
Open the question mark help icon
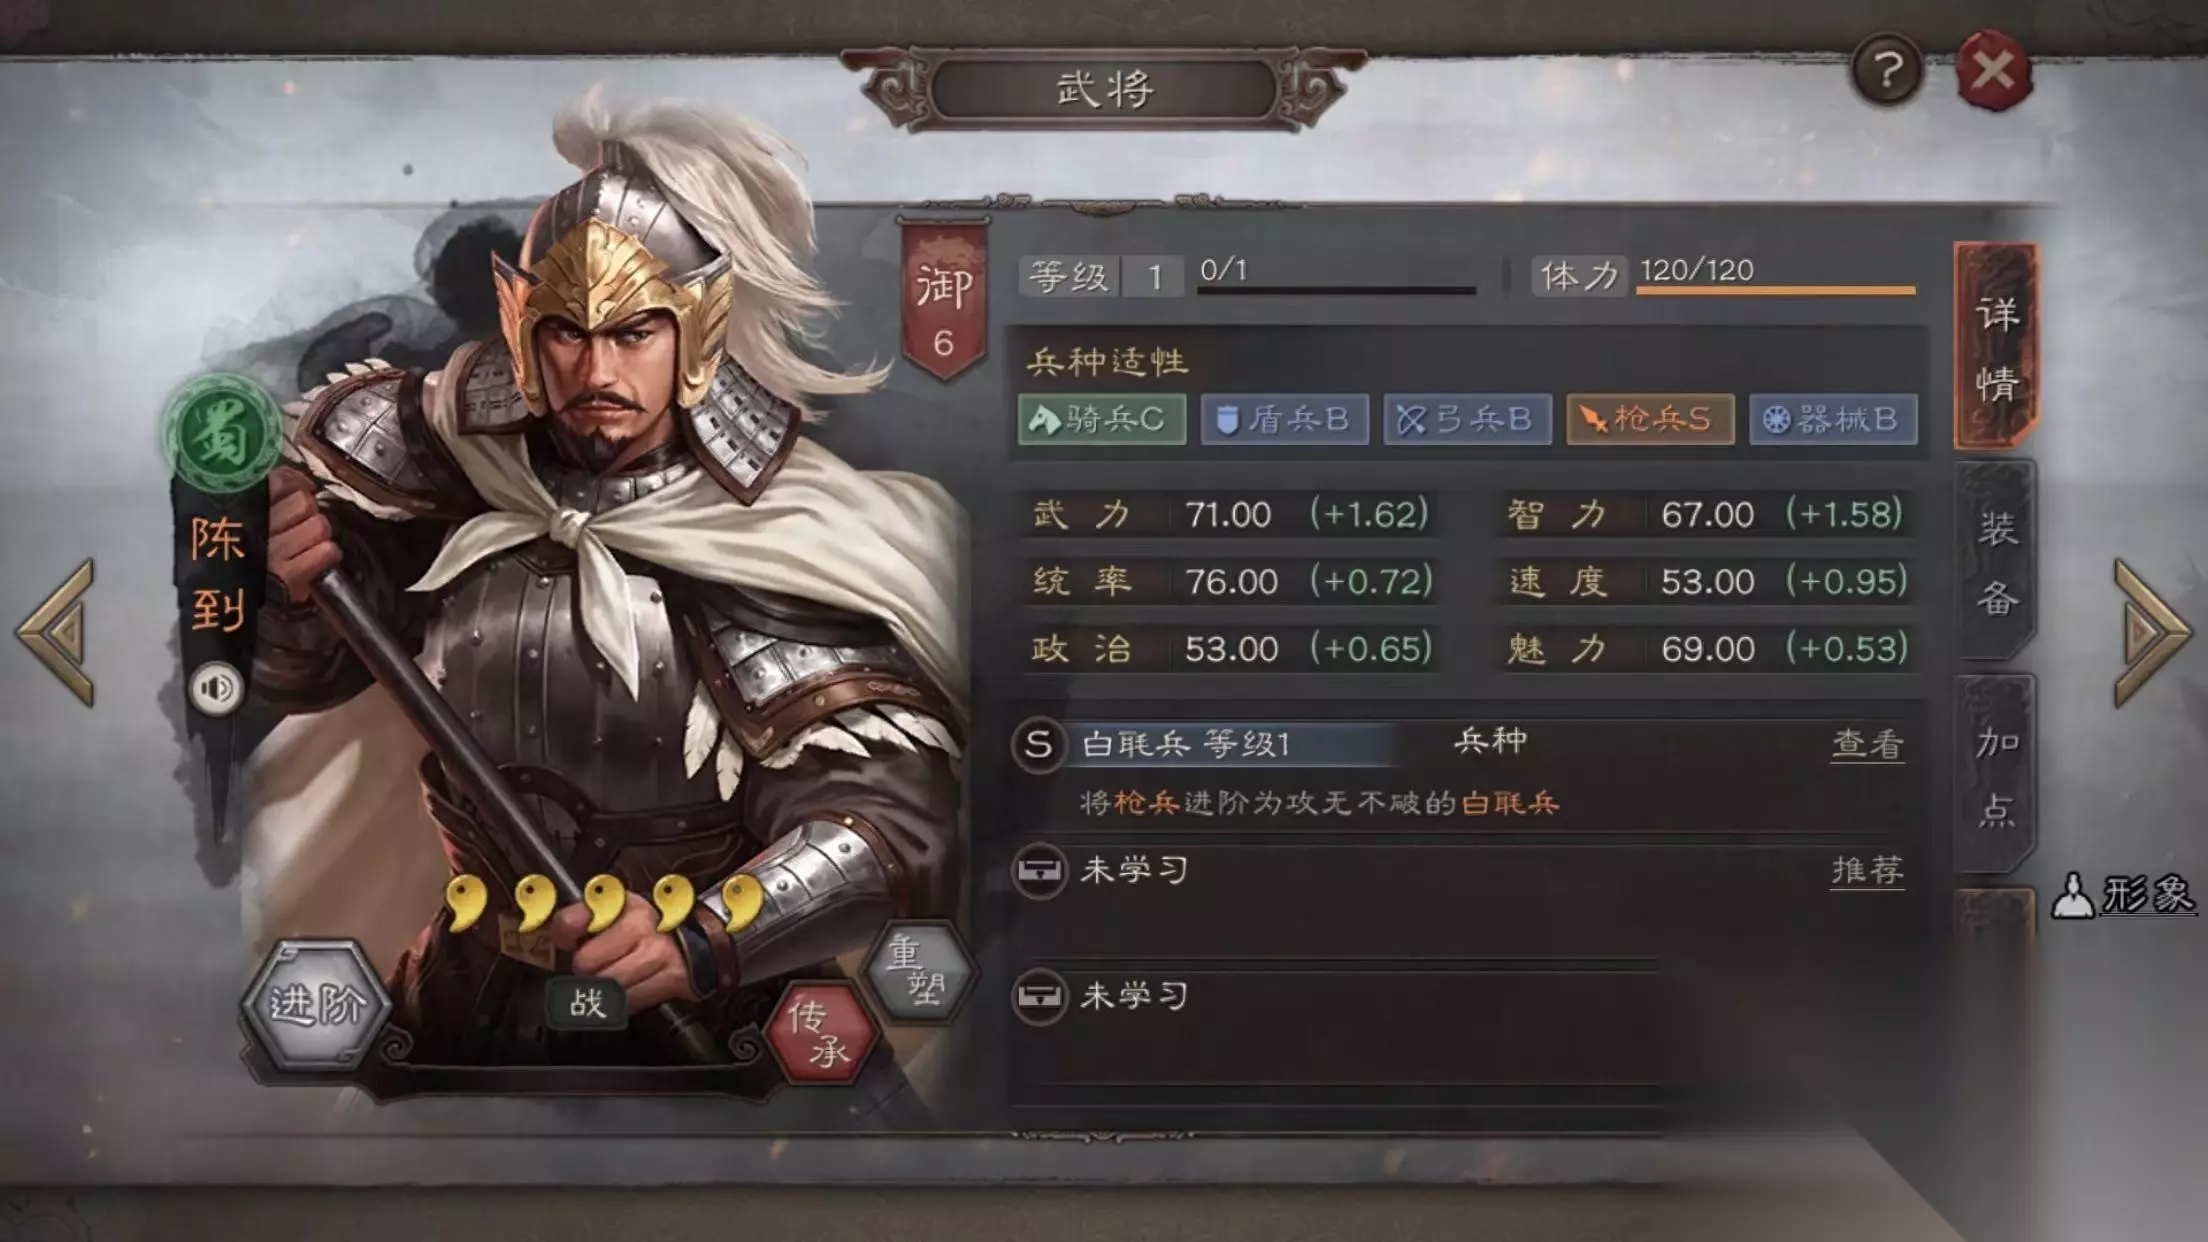[1887, 70]
